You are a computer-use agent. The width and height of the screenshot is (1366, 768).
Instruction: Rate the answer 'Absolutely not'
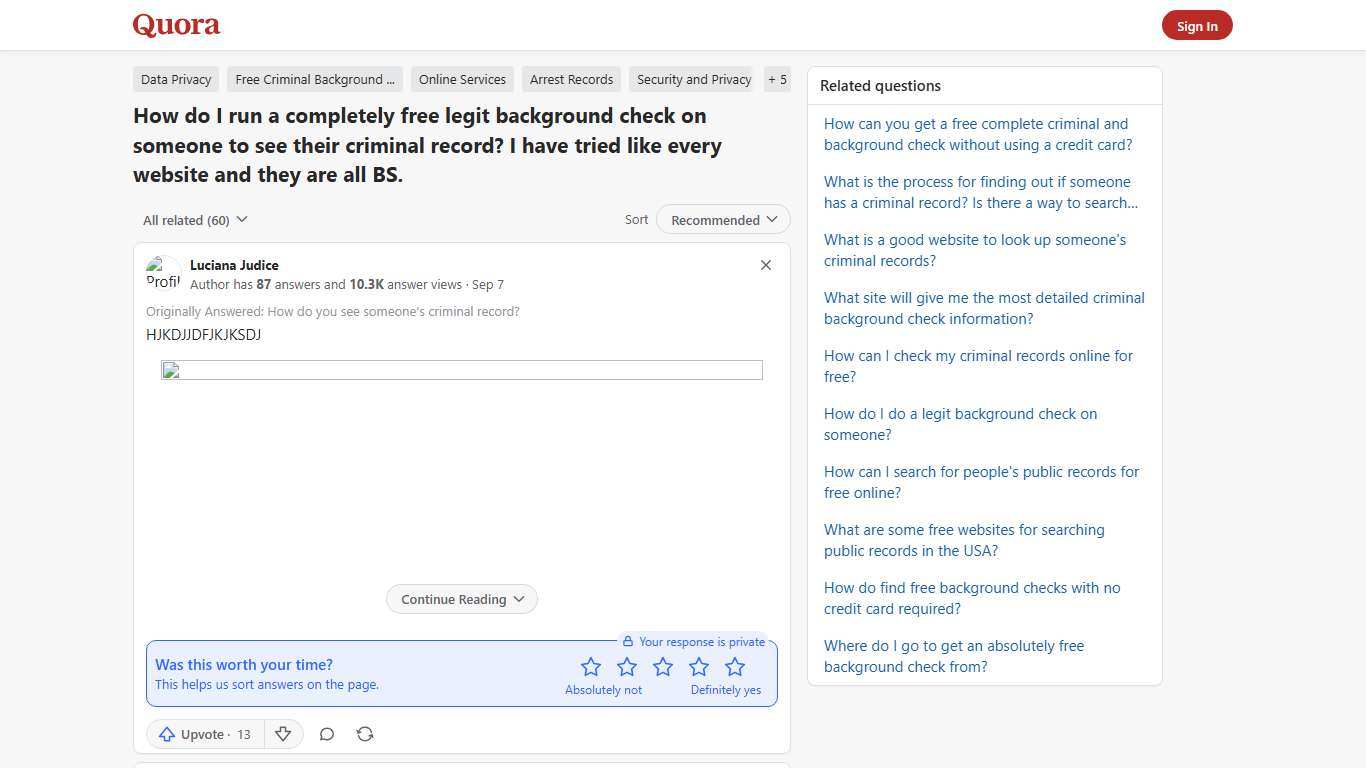point(591,666)
